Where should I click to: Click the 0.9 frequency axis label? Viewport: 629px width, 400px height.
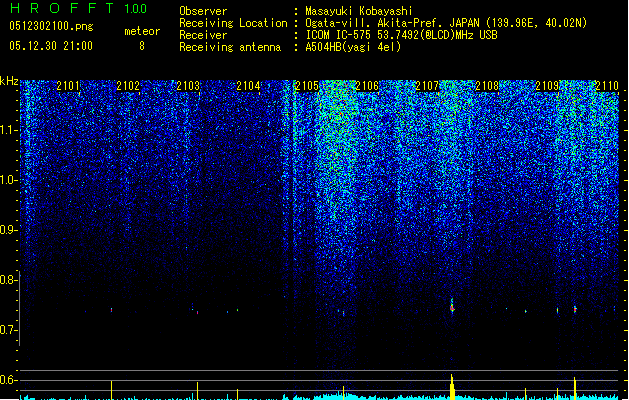pos(8,230)
